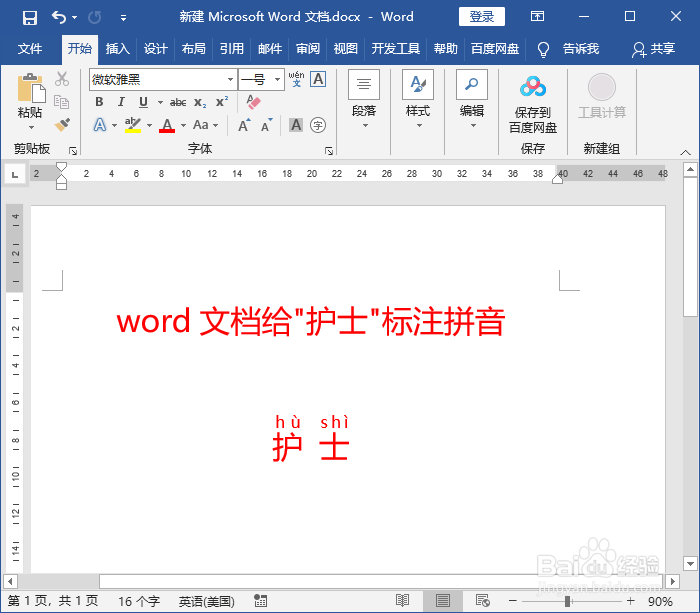The height and width of the screenshot is (613, 700).
Task: Undo the last action
Action: (x=59, y=17)
